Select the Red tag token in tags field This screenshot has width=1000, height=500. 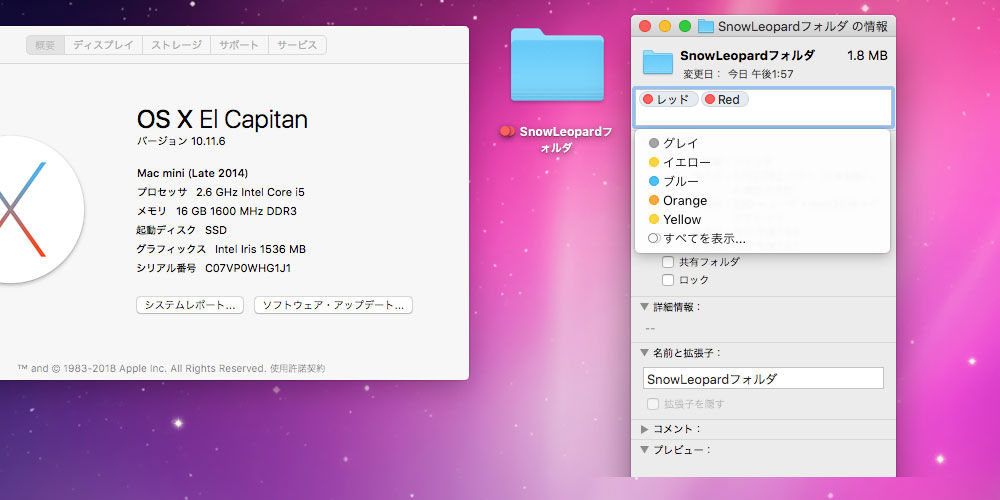[724, 99]
